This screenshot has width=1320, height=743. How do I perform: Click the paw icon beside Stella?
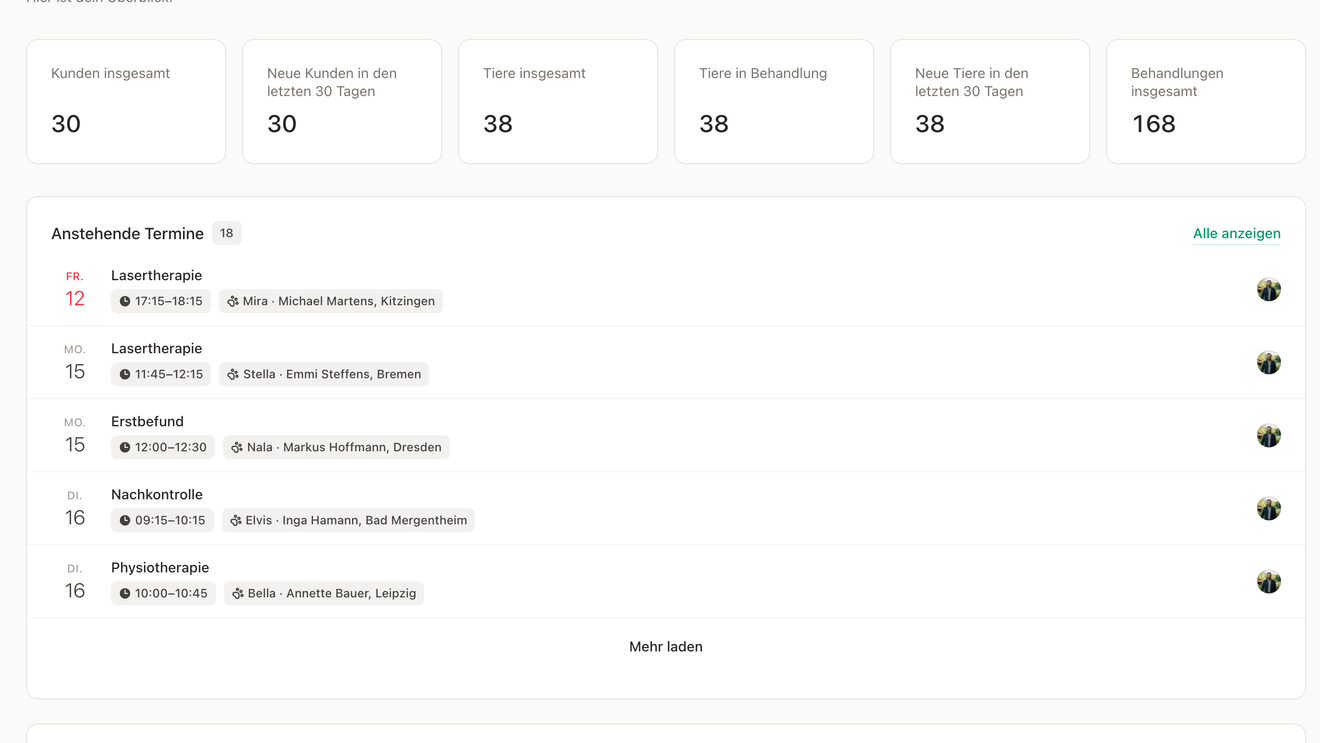[233, 374]
